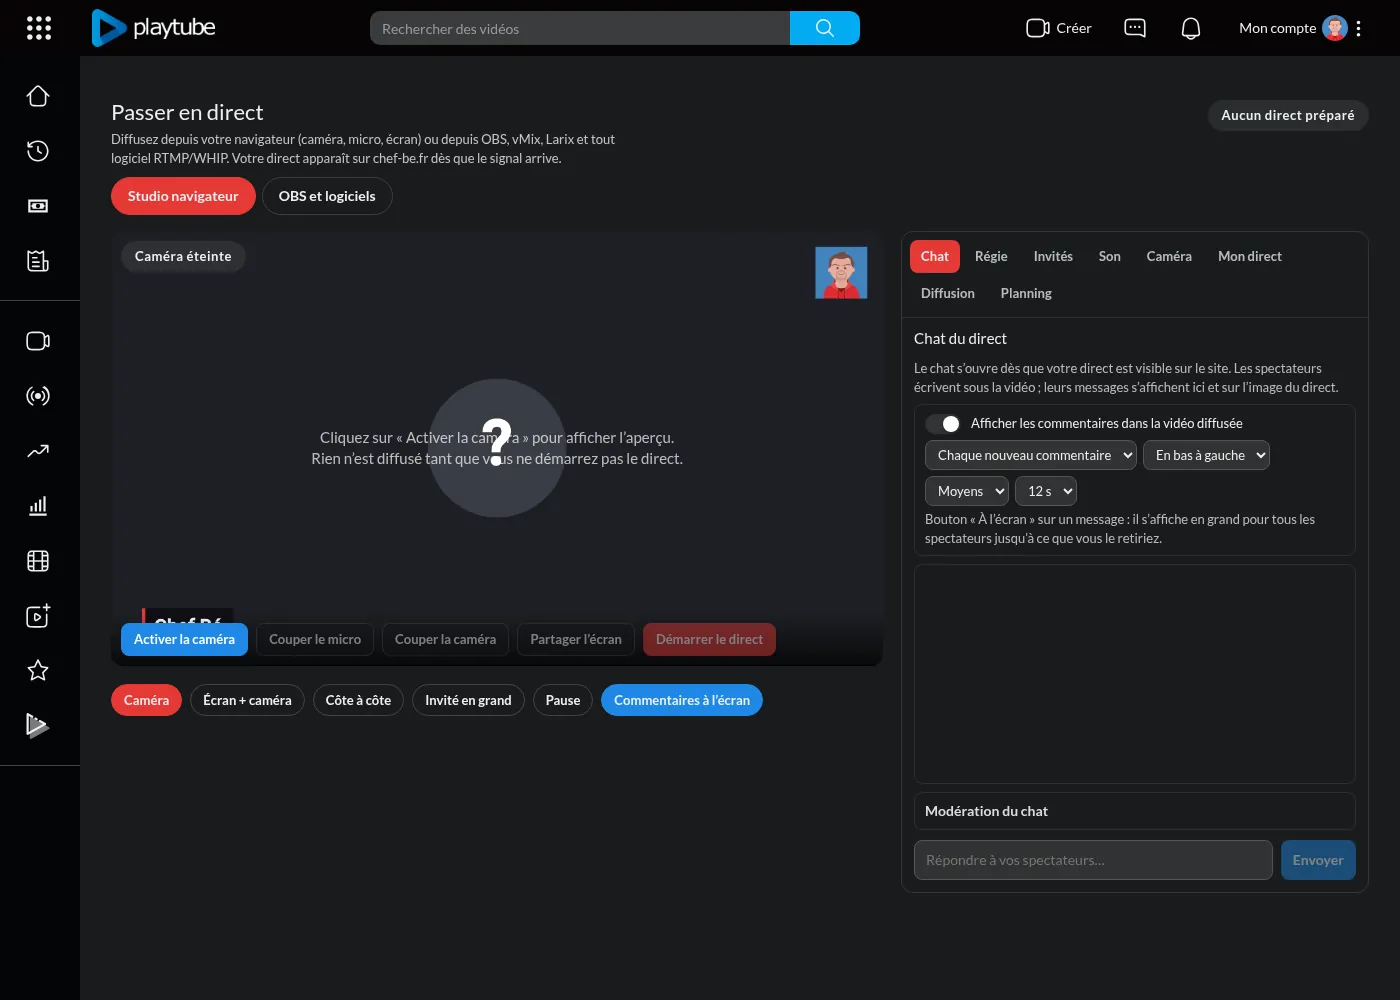Image resolution: width=1400 pixels, height=1000 pixels.
Task: Open the Moyens size dropdown
Action: (967, 491)
